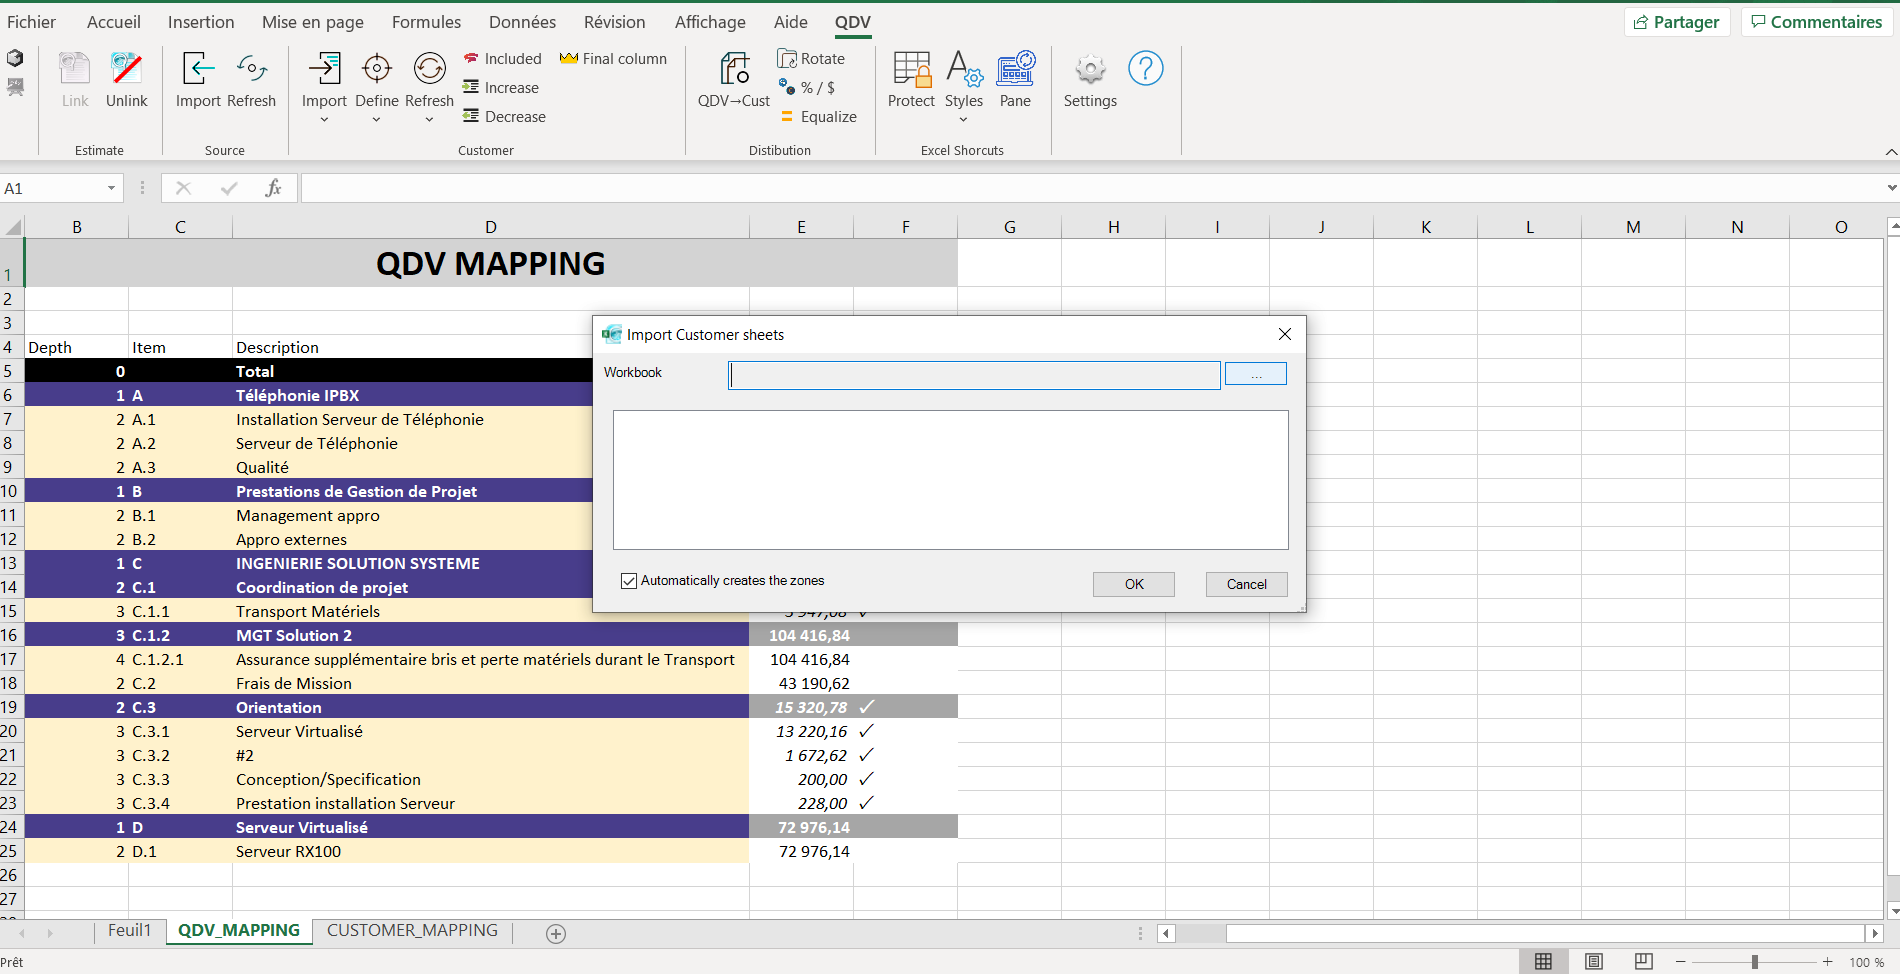
Task: Click the Source Refresh icon
Action: tap(252, 68)
